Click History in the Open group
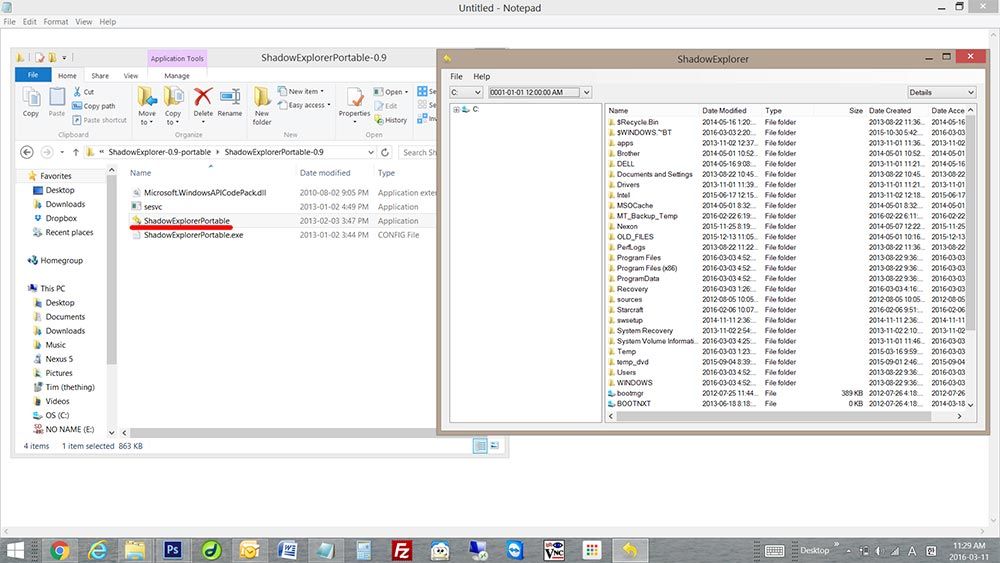Viewport: 1000px width, 563px height. coord(391,120)
